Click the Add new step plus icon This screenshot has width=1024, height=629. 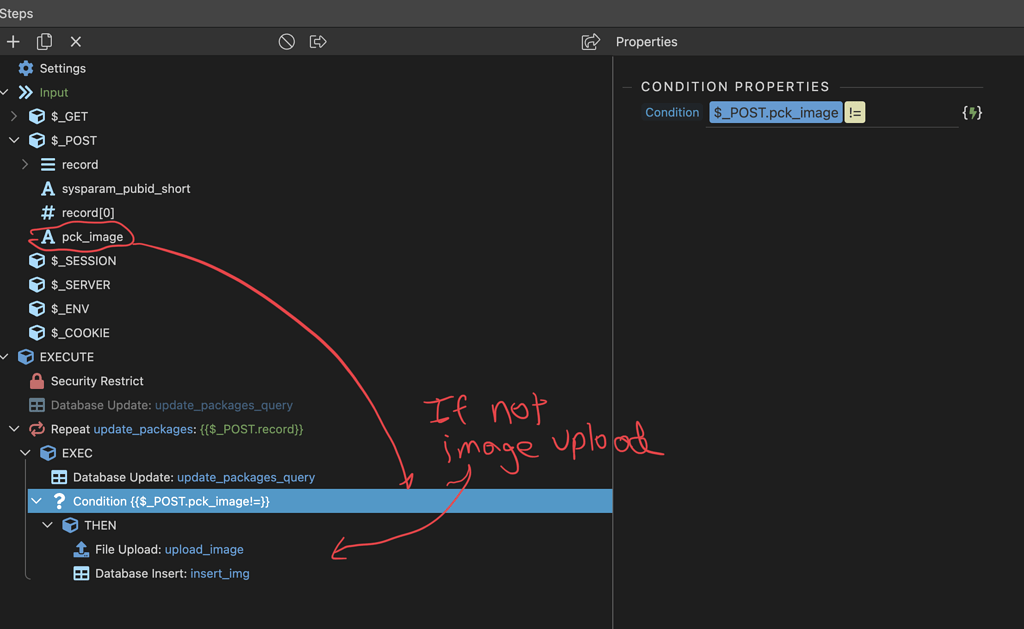pos(12,41)
